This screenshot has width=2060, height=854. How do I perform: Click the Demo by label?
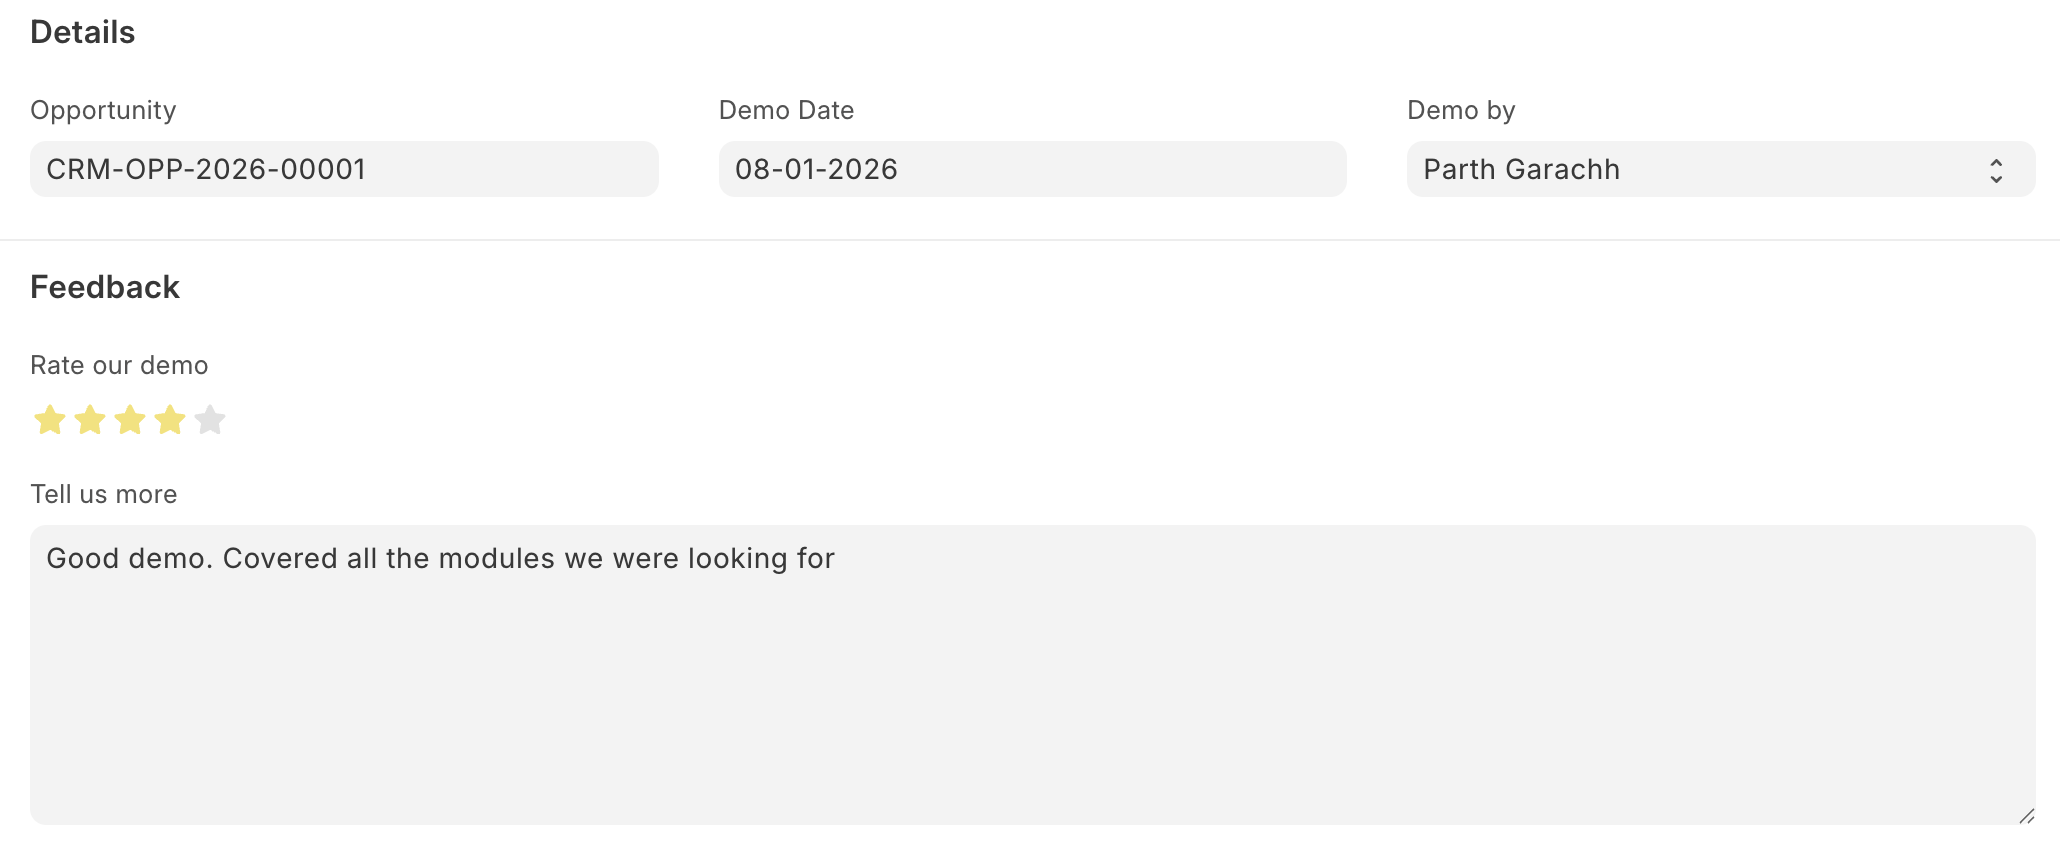(x=1461, y=110)
